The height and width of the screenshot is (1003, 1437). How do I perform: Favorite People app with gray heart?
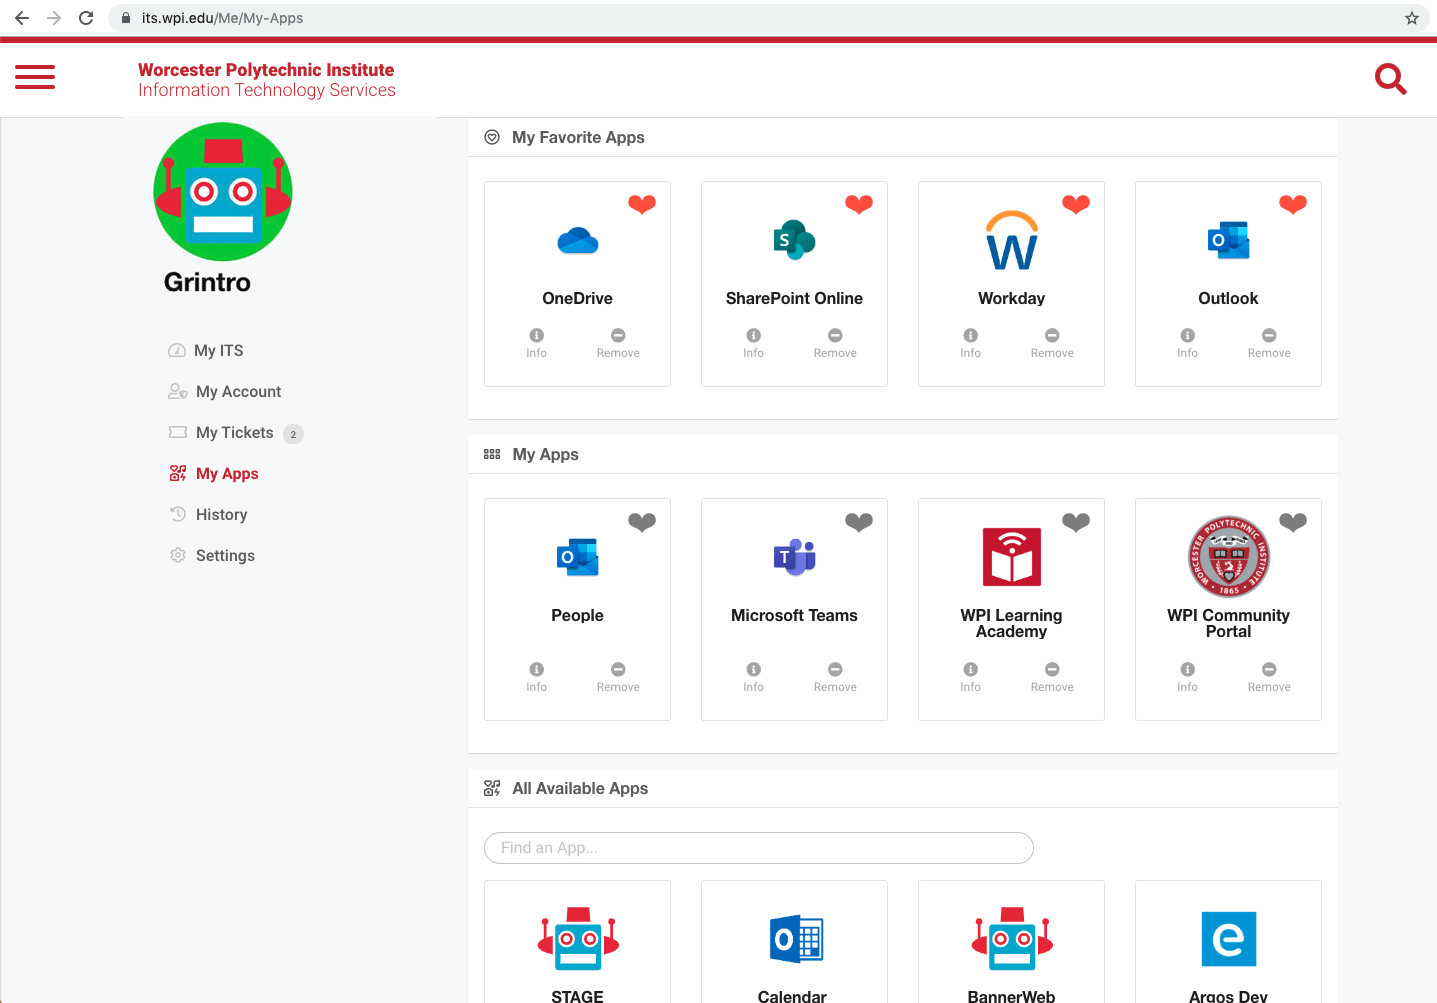pyautogui.click(x=642, y=521)
